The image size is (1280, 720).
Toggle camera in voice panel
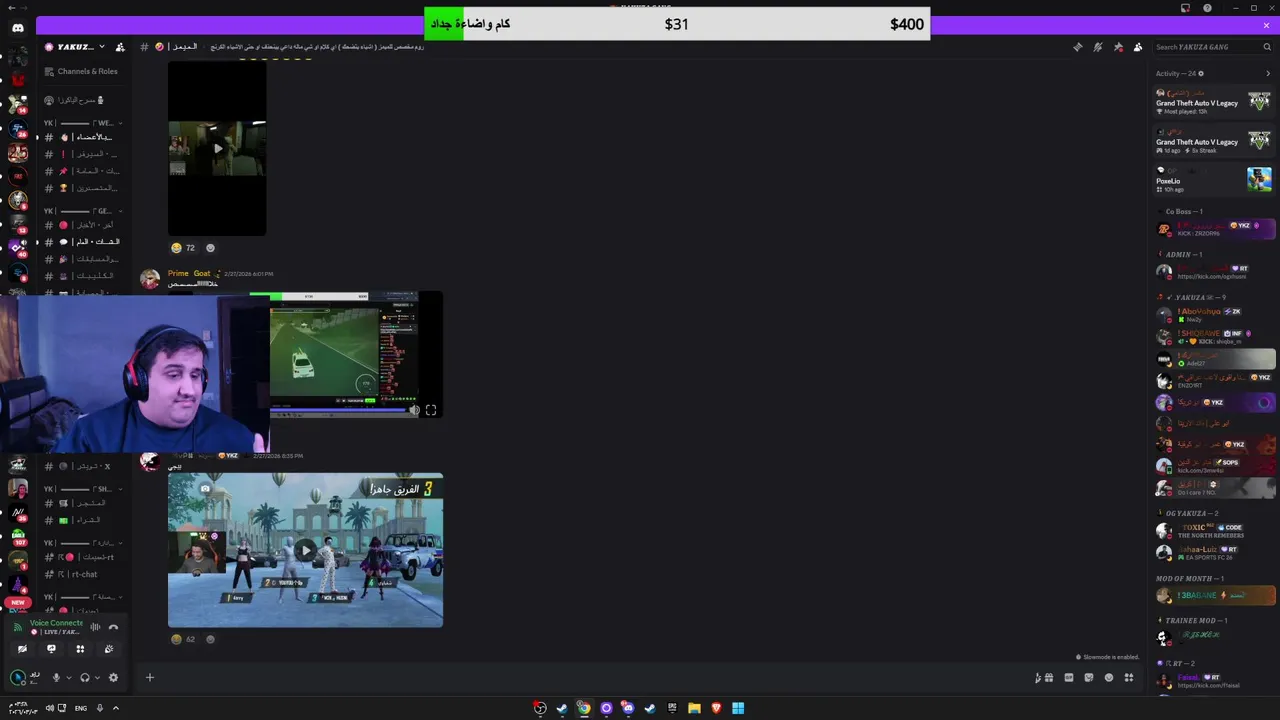click(22, 649)
